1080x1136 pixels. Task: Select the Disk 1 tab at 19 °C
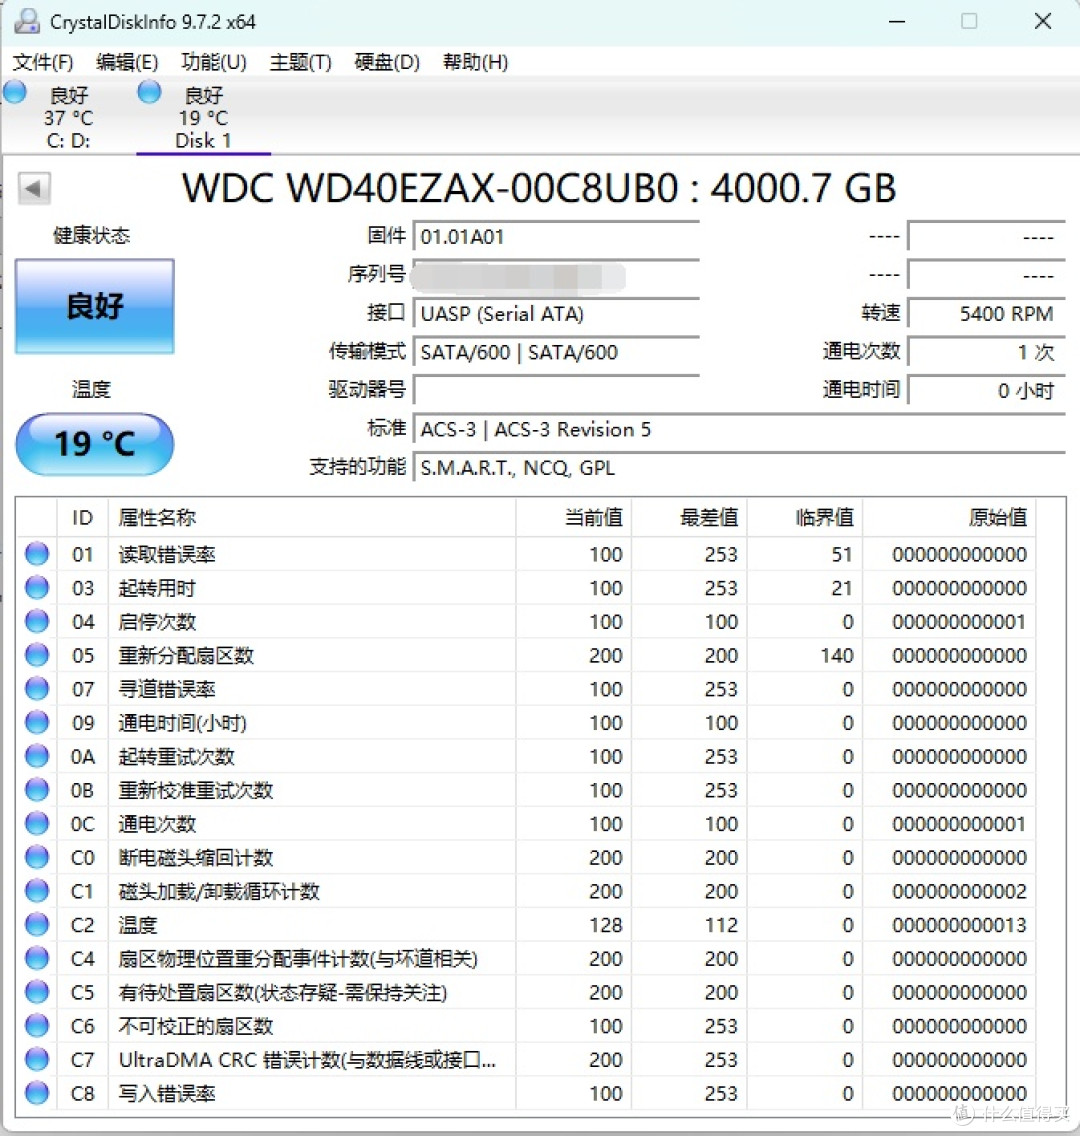coord(204,117)
